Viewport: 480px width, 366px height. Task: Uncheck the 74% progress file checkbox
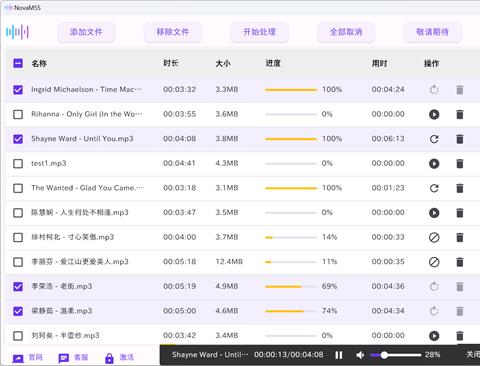point(18,311)
